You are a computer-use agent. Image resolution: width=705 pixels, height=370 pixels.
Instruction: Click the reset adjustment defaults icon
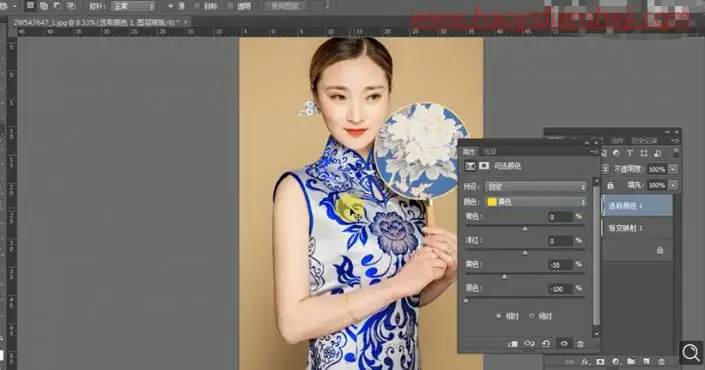point(546,344)
